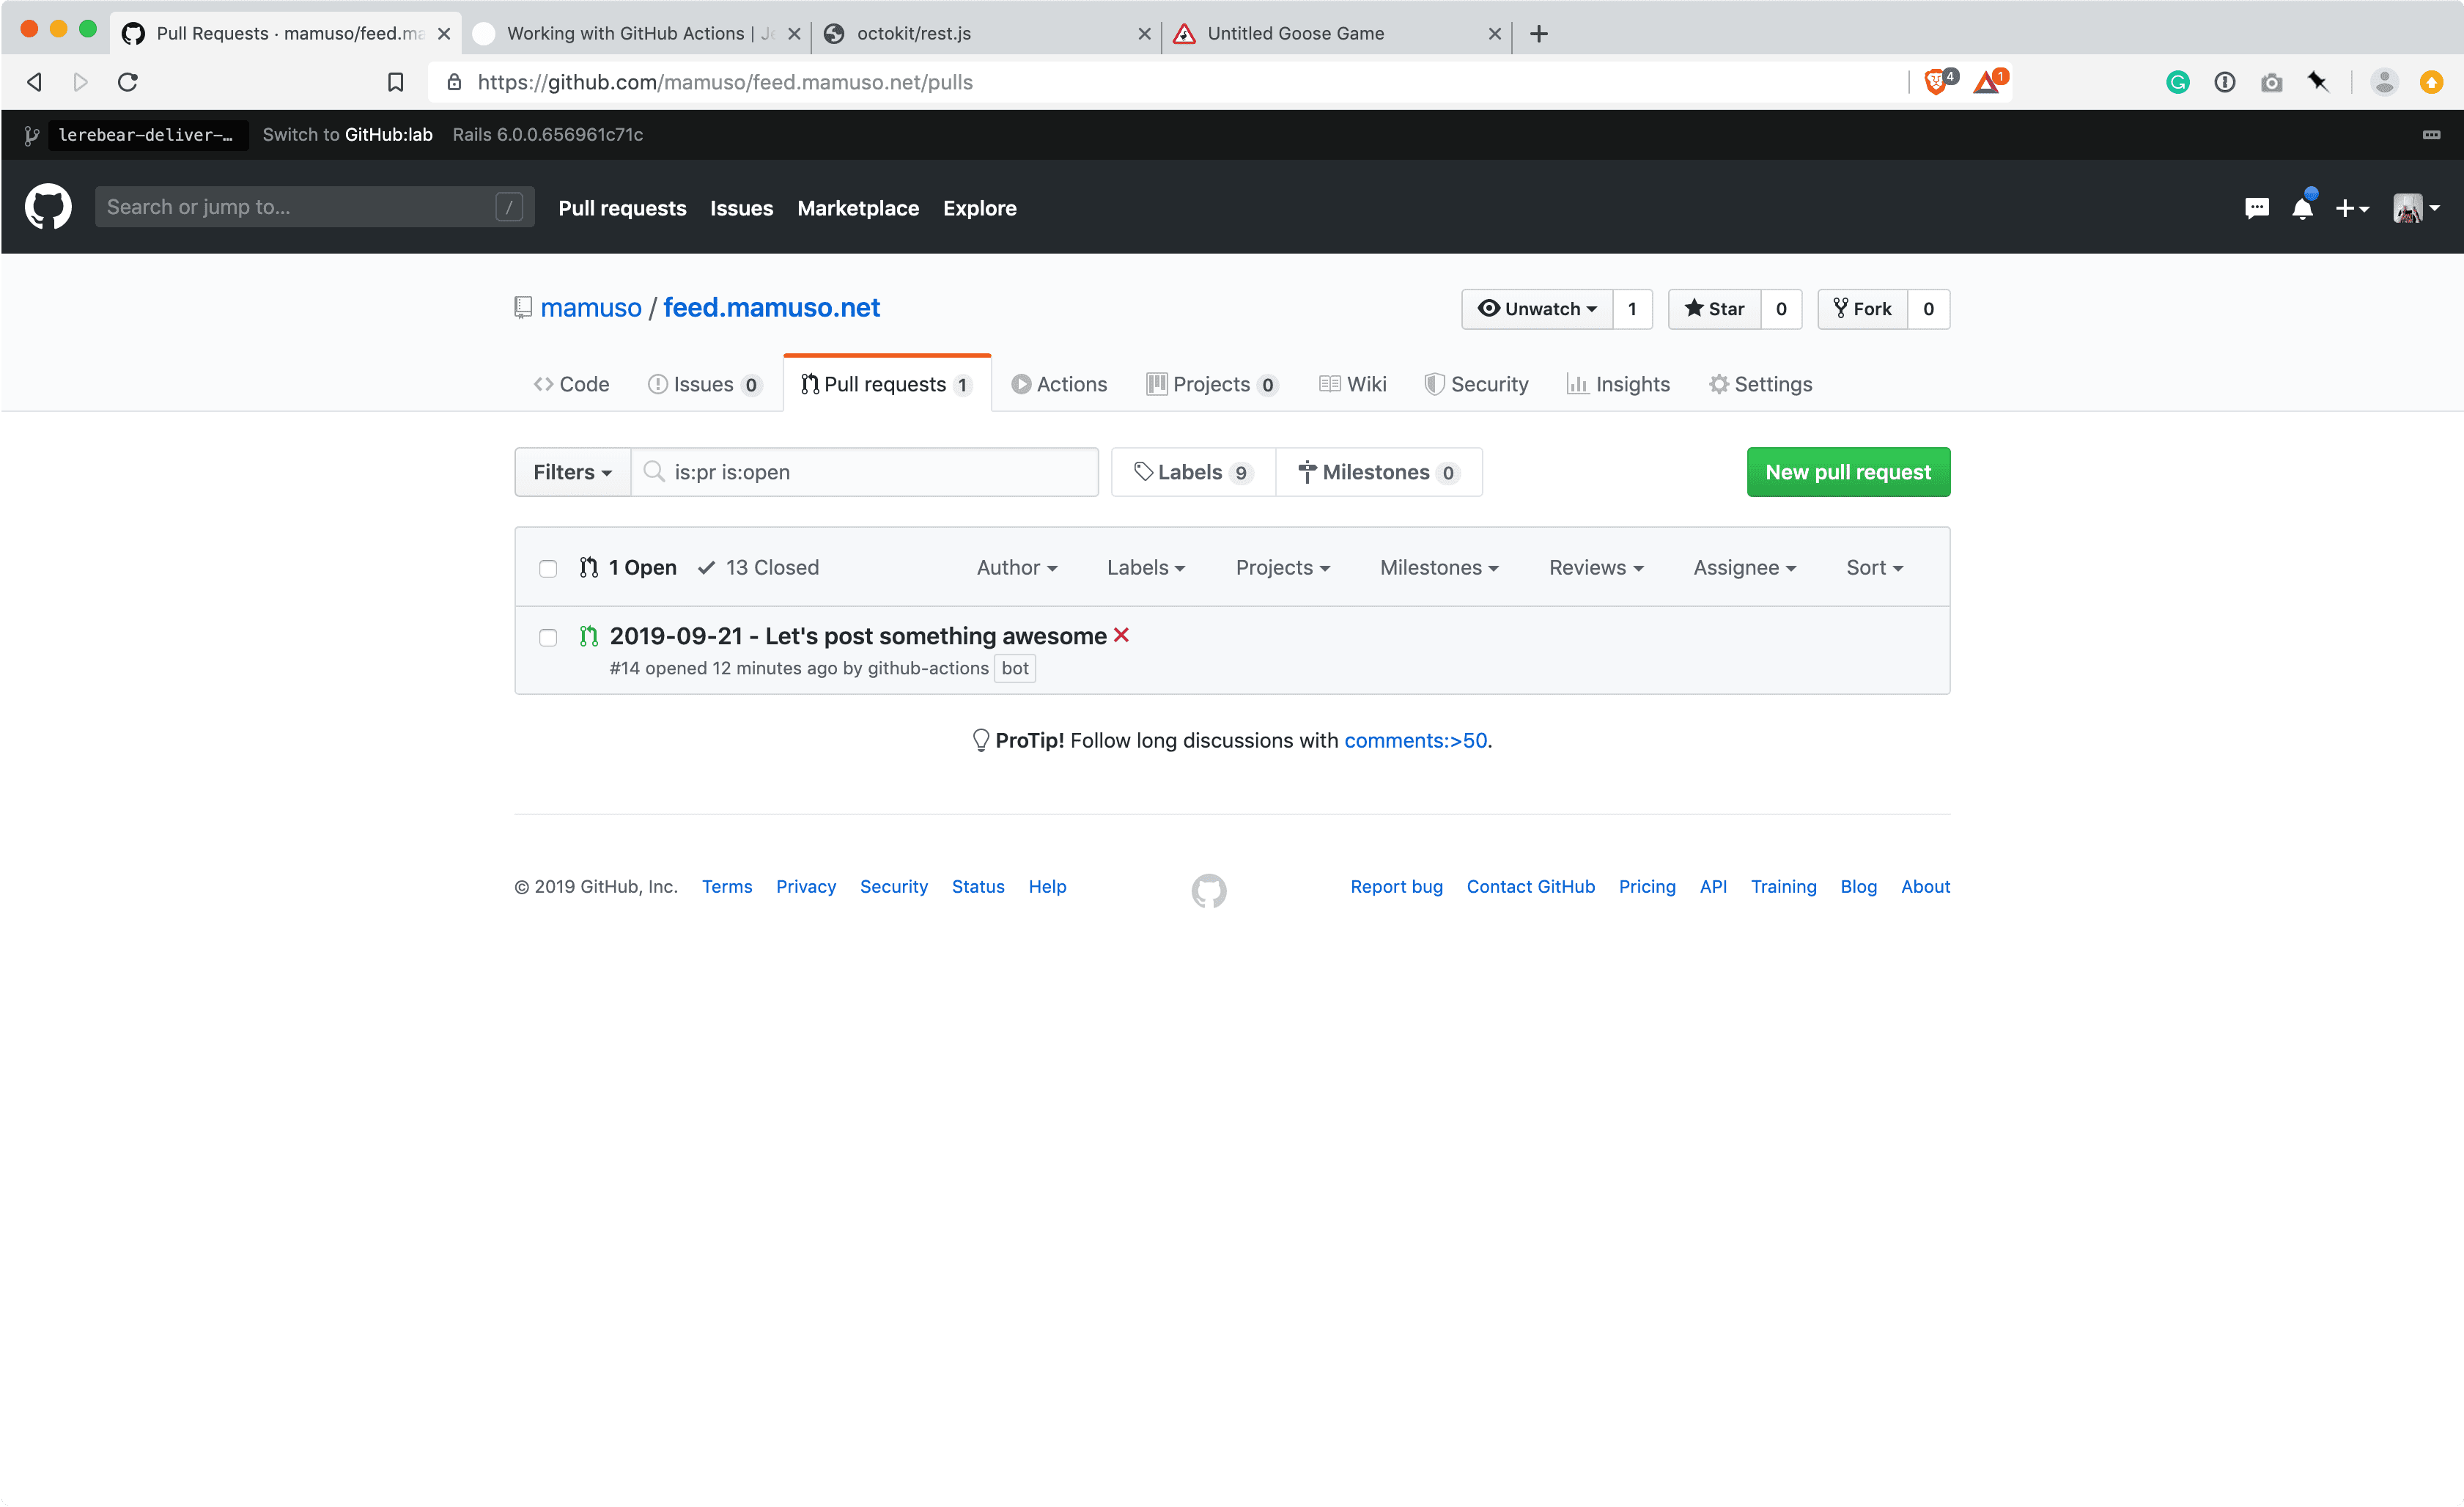
Task: Check the select-all pull requests checkbox
Action: coord(548,568)
